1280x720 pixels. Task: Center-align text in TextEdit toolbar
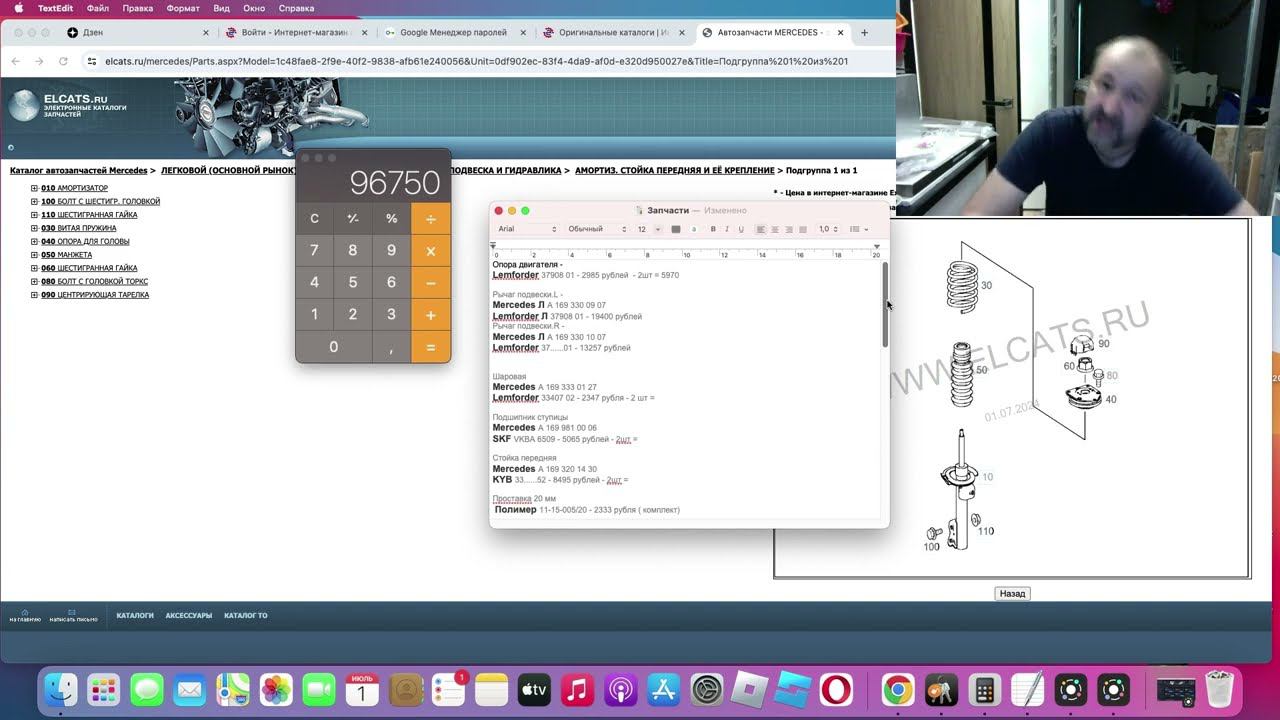click(x=774, y=229)
